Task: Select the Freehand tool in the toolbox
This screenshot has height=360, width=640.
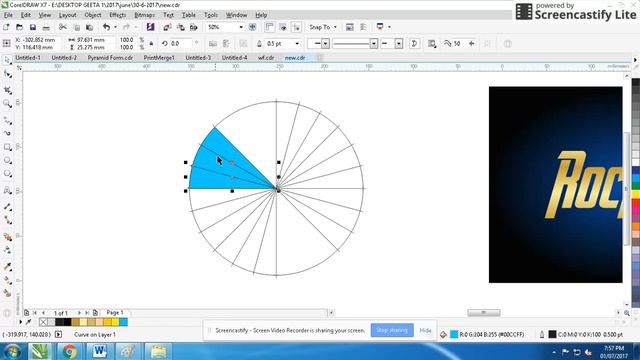Action: pyautogui.click(x=7, y=120)
